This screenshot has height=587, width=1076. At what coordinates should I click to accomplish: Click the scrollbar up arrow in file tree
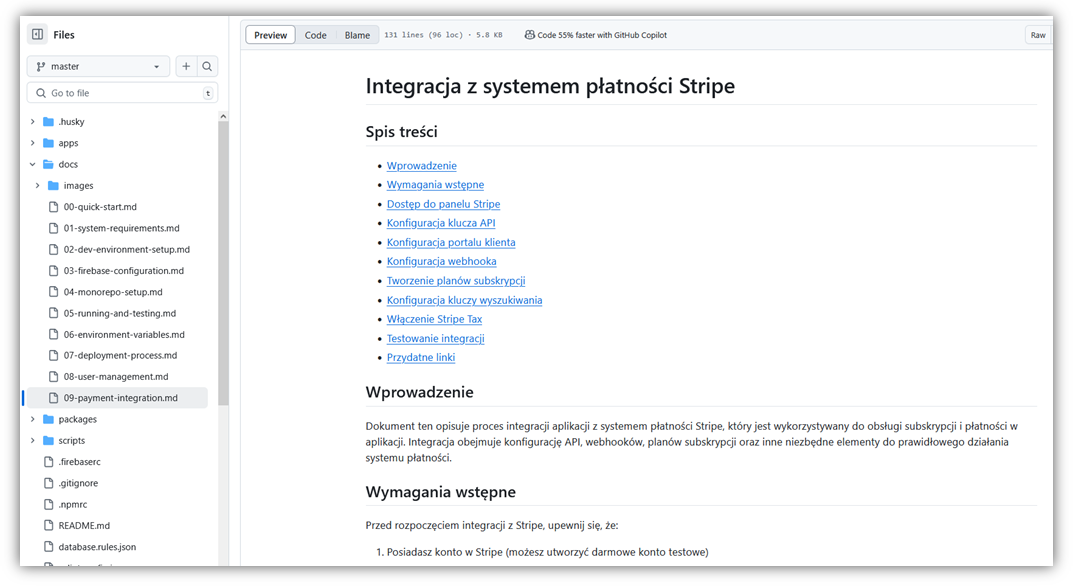coord(223,117)
